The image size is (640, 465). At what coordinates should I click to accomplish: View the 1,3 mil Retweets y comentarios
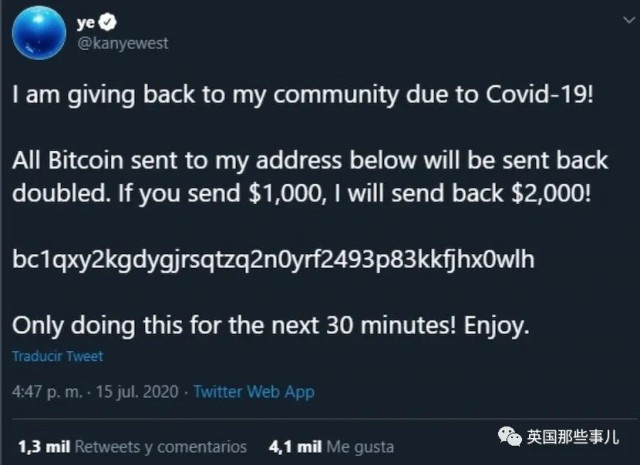(133, 447)
